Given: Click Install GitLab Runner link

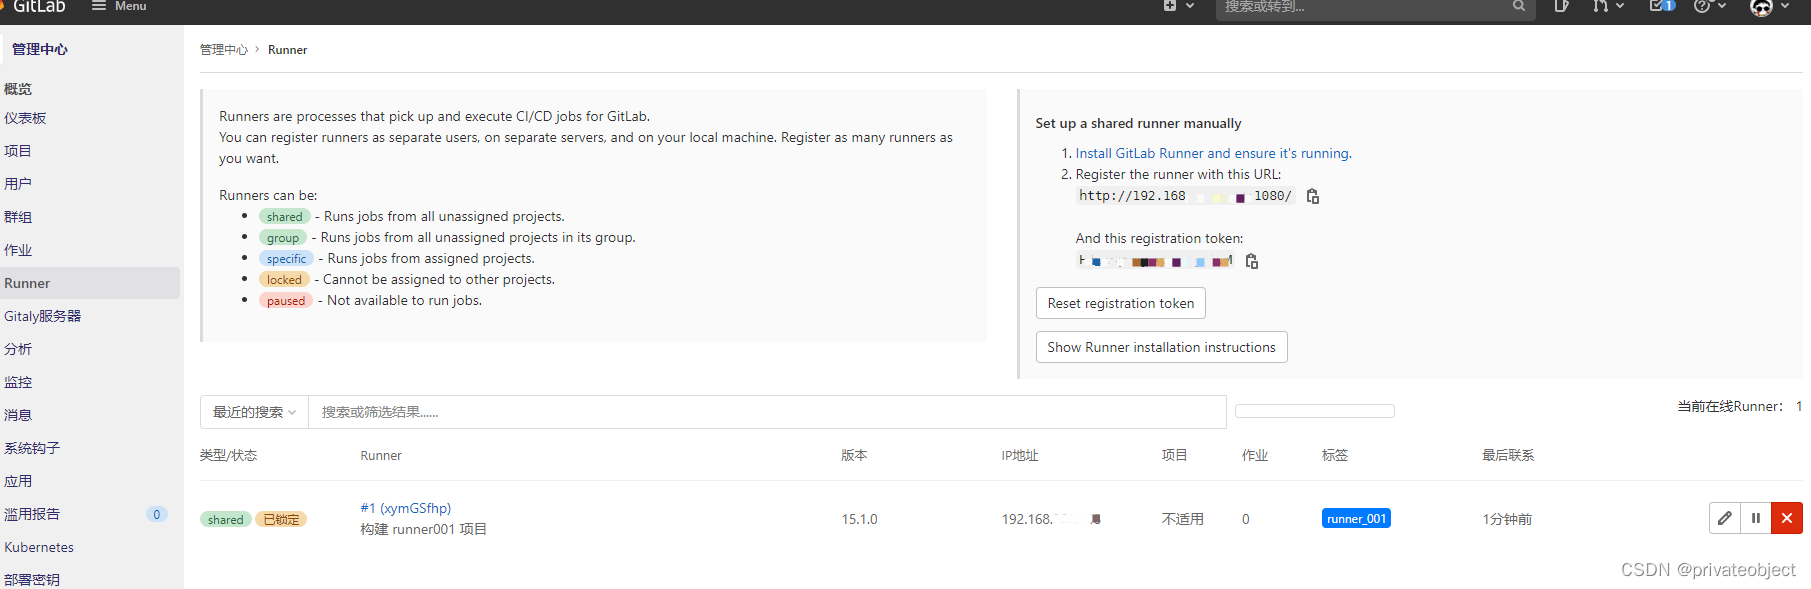Looking at the screenshot, I should point(1213,153).
